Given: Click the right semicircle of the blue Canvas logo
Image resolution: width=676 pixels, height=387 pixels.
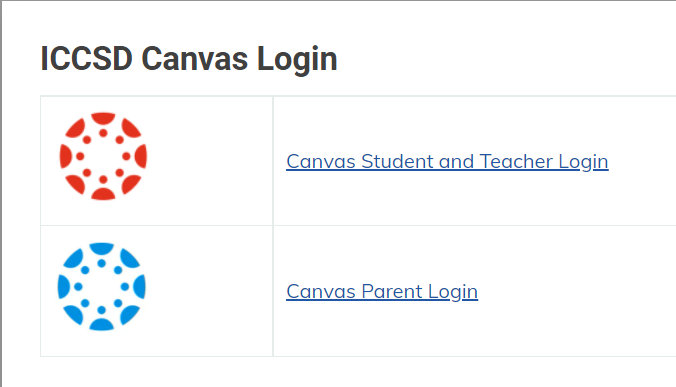Looking at the screenshot, I should pos(140,287).
